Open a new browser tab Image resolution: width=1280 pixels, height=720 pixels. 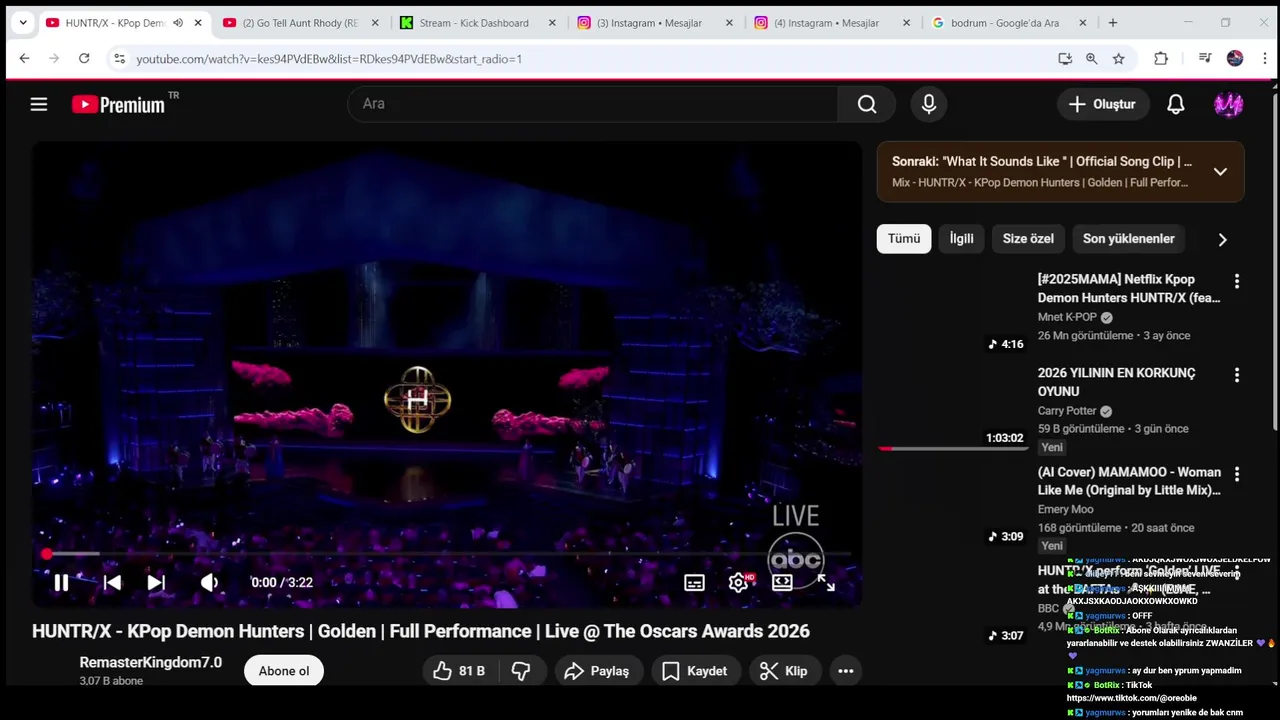pyautogui.click(x=1113, y=23)
